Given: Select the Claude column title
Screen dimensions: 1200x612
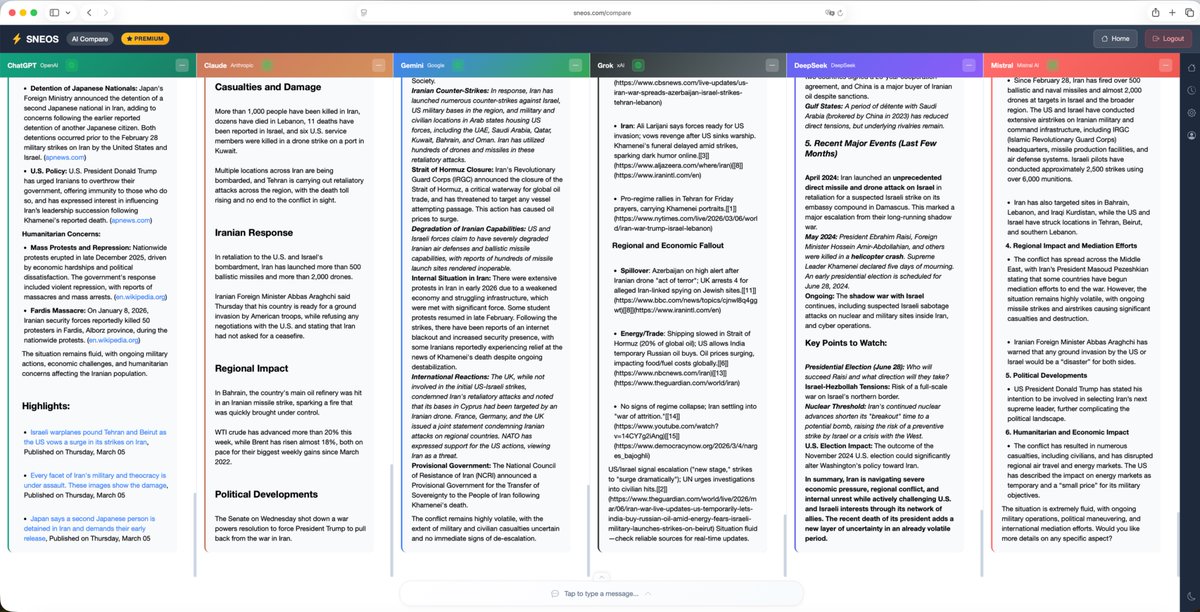Looking at the screenshot, I should coord(216,64).
